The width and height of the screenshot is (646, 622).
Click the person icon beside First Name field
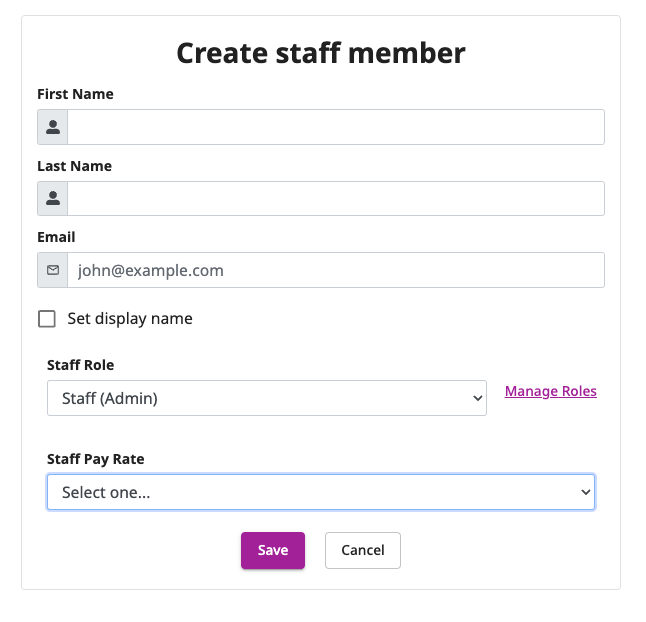pyautogui.click(x=53, y=127)
